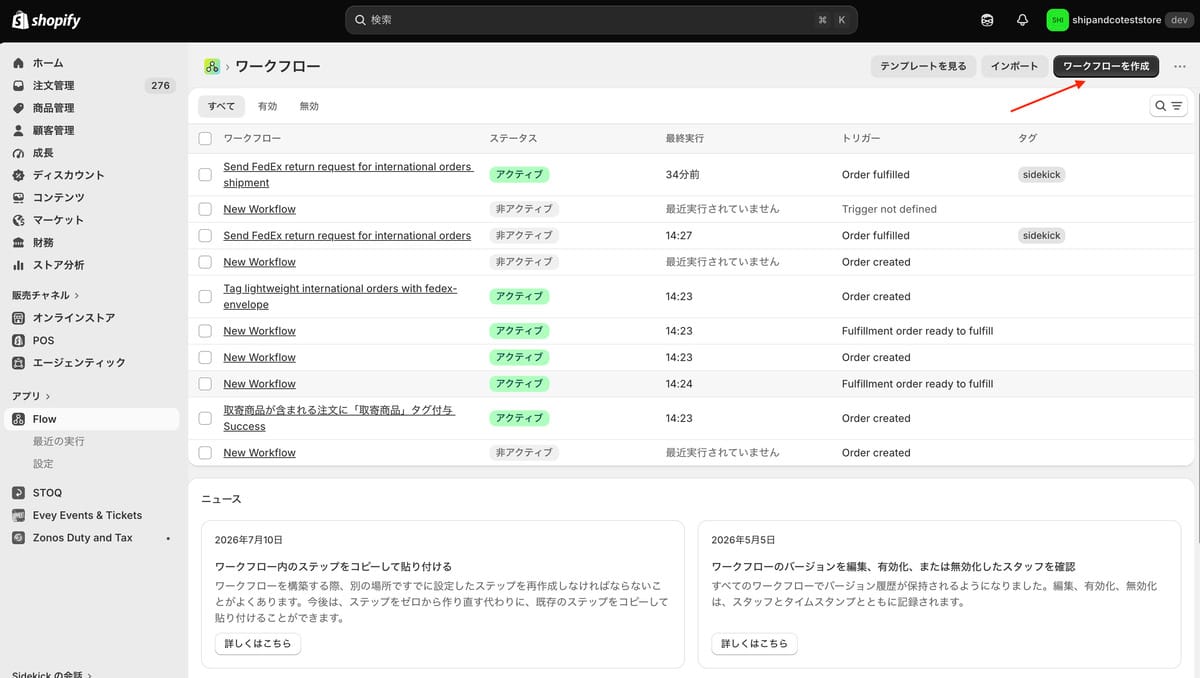The image size is (1200, 678).
Task: Check the Tag lightweight international orders row checkbox
Action: pos(205,296)
